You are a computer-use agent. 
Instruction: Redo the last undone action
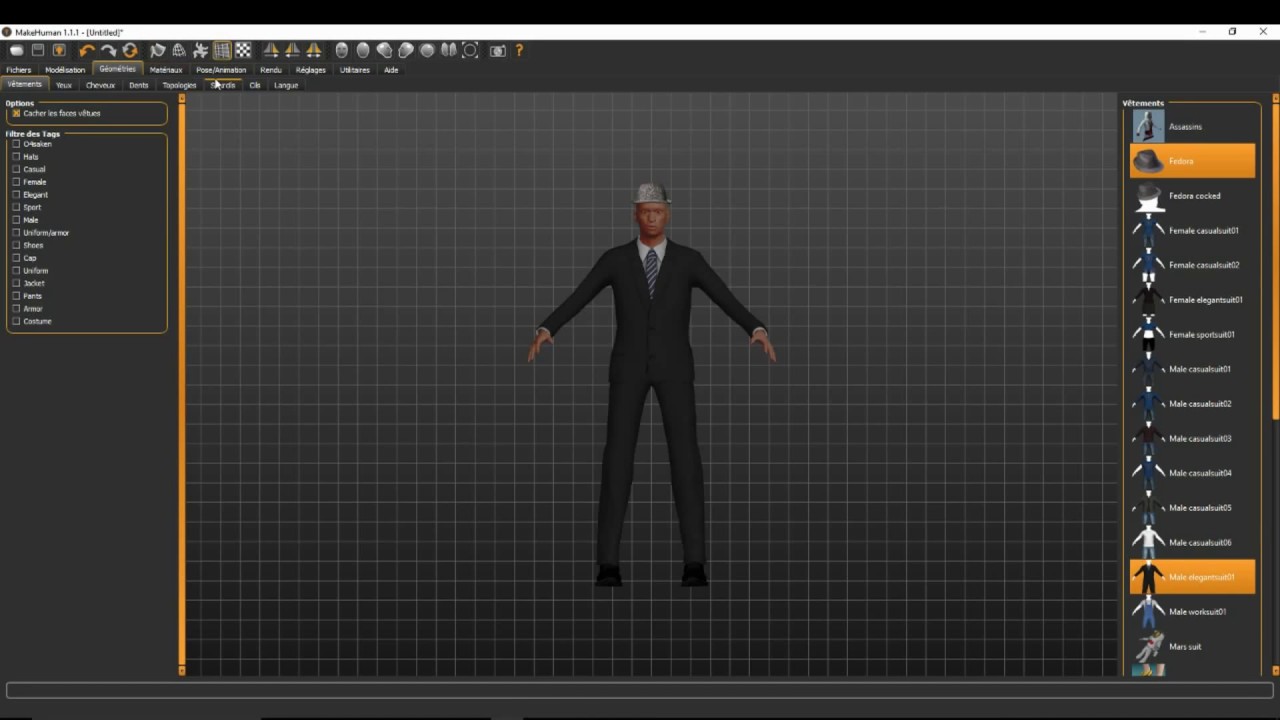click(108, 50)
